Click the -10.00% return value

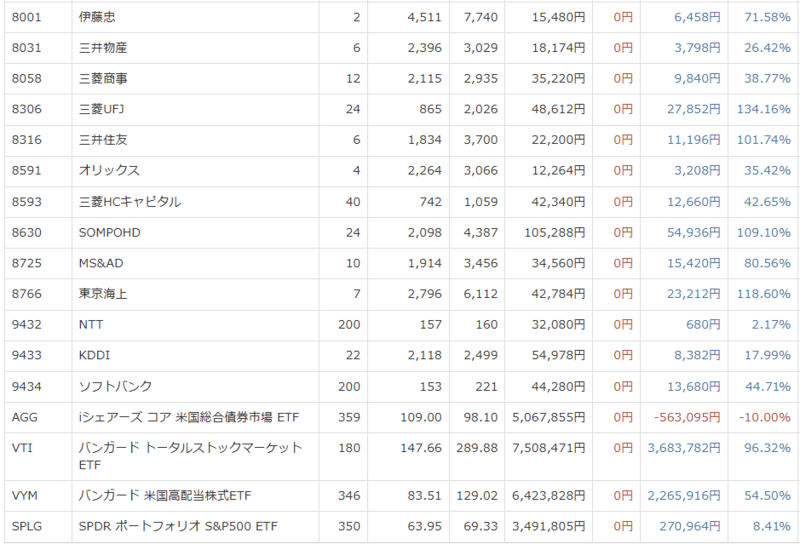tap(764, 417)
